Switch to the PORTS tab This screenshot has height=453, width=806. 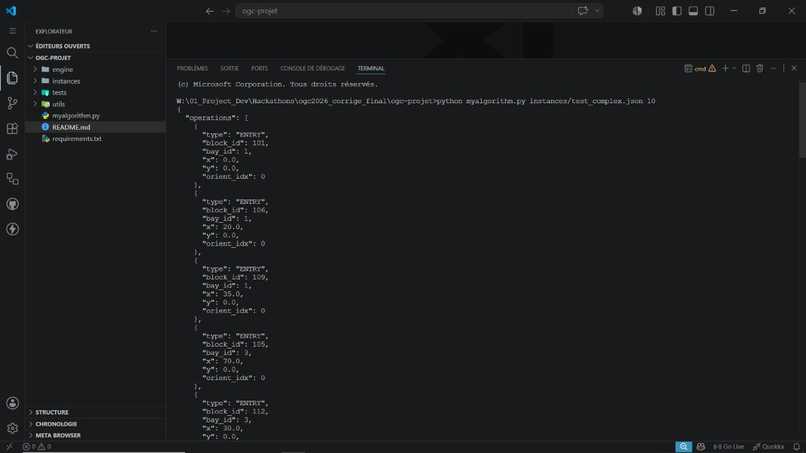click(x=259, y=68)
